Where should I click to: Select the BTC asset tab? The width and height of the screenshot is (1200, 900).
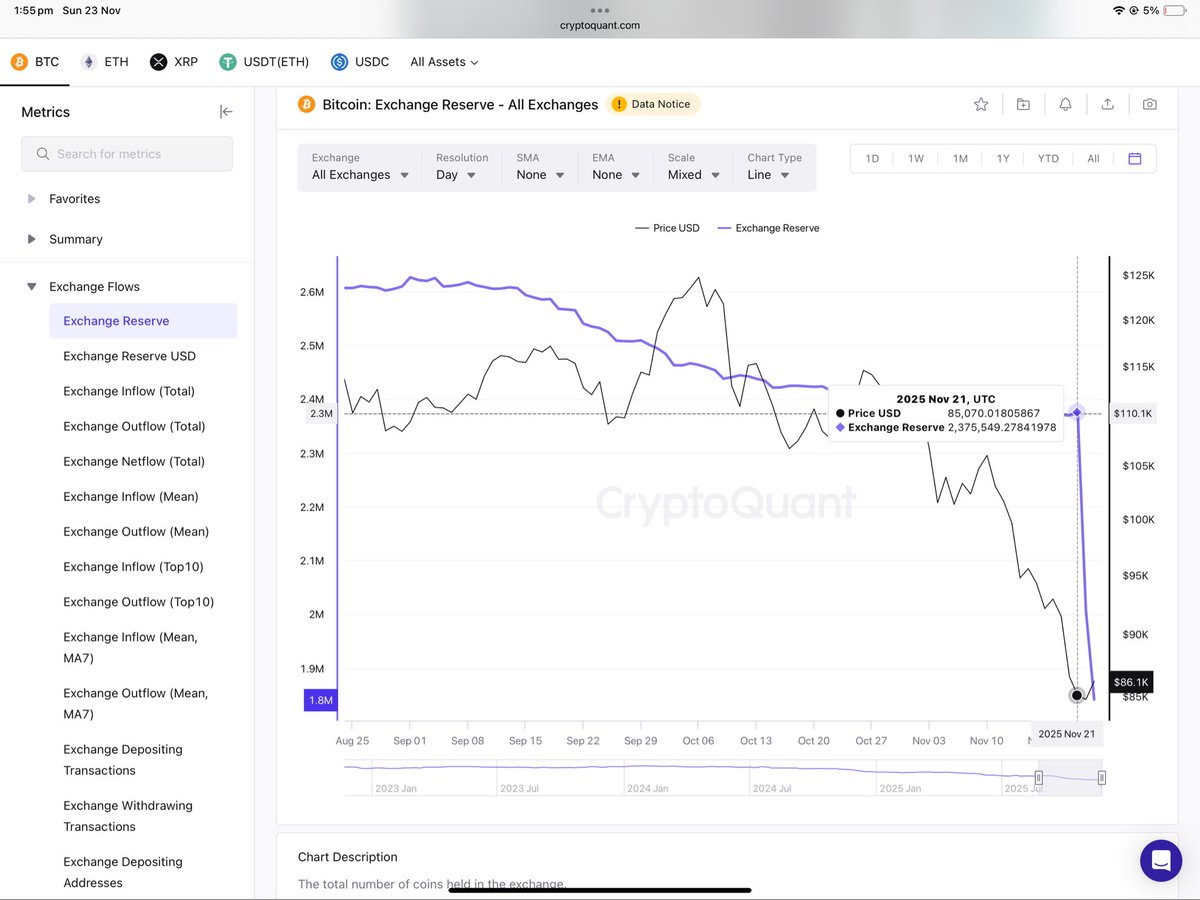(x=35, y=62)
